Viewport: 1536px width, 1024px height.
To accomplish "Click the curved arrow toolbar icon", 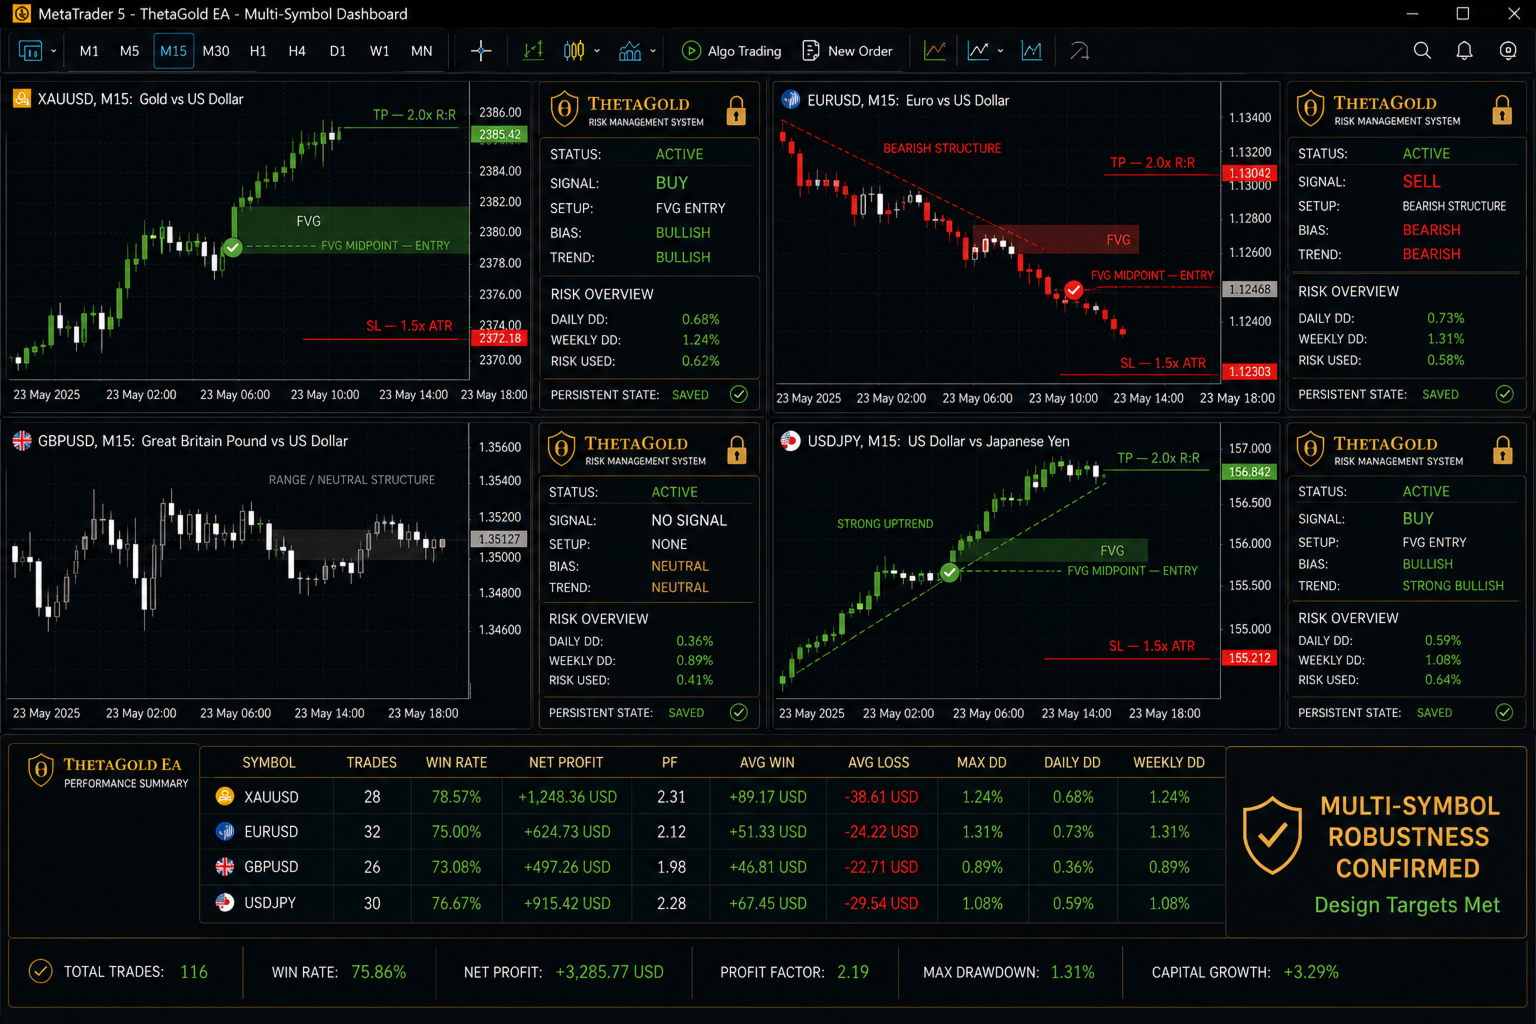I will (1080, 51).
